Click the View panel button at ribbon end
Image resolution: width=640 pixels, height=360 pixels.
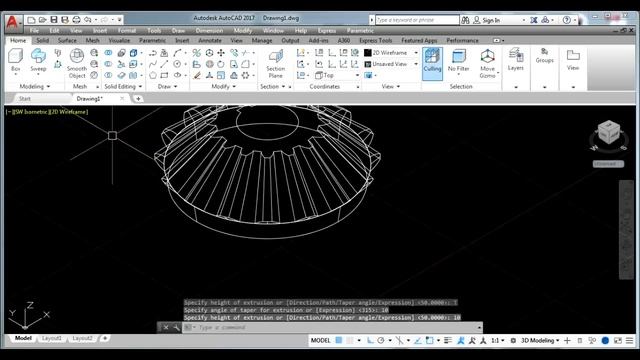[573, 60]
